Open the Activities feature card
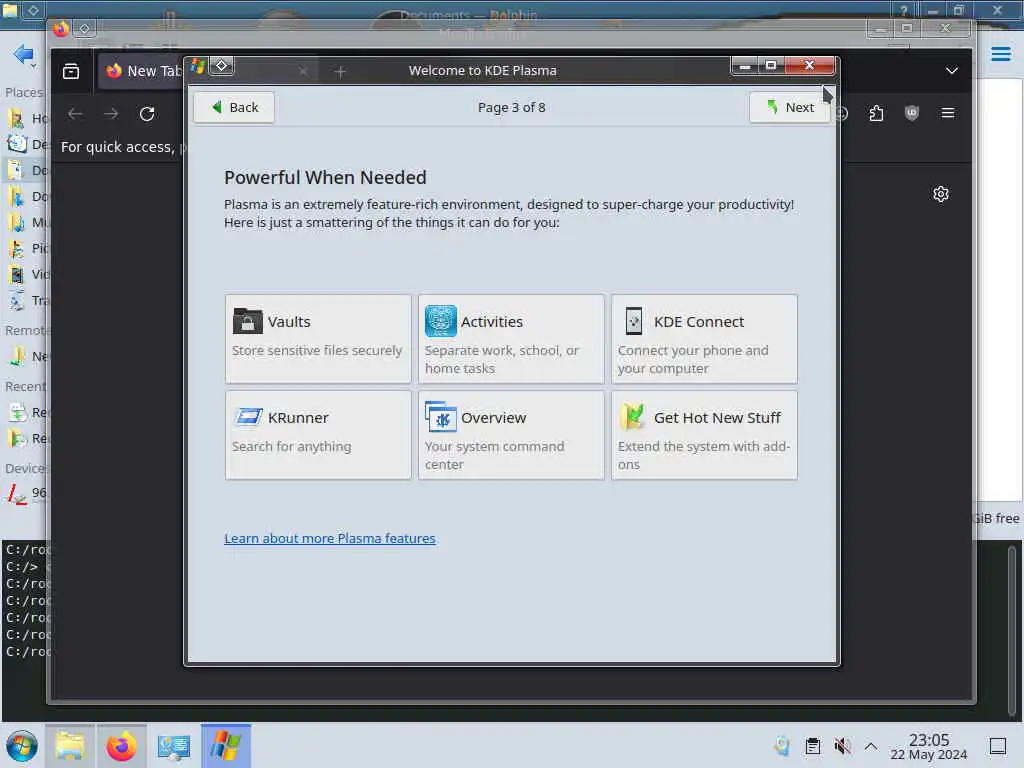The height and width of the screenshot is (768, 1024). 511,339
